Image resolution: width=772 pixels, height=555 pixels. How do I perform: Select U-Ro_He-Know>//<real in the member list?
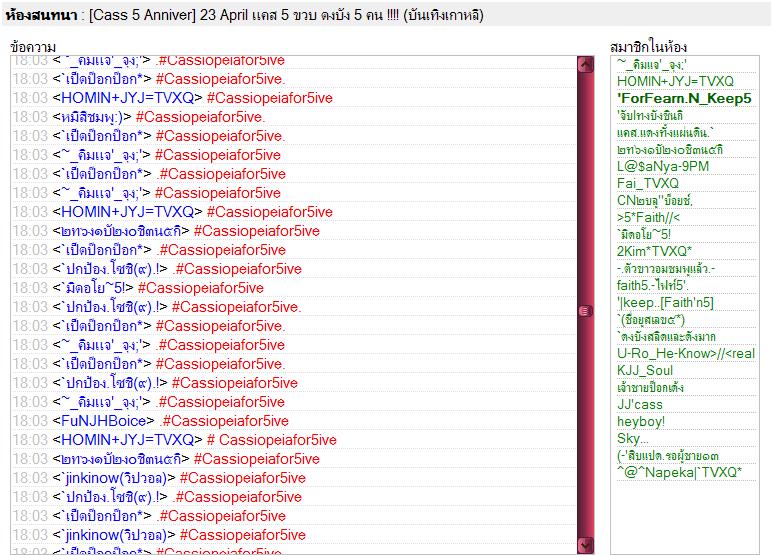point(686,354)
